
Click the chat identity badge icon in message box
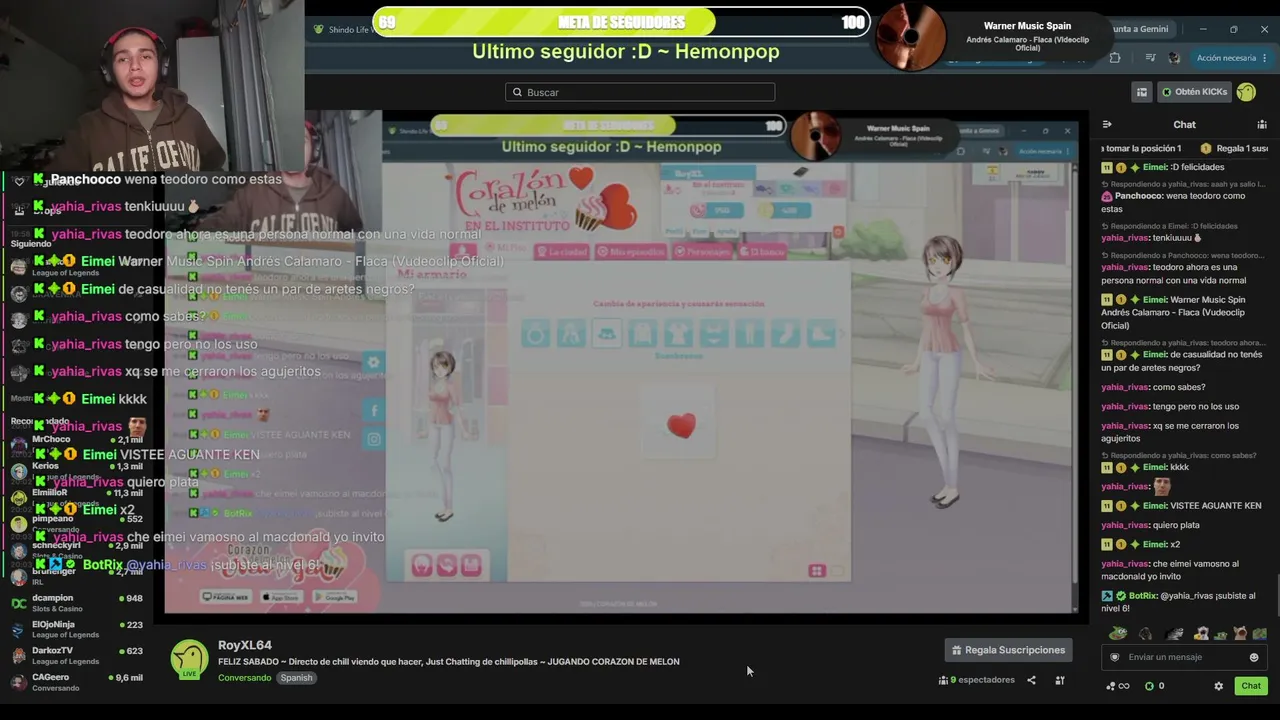pos(1115,657)
